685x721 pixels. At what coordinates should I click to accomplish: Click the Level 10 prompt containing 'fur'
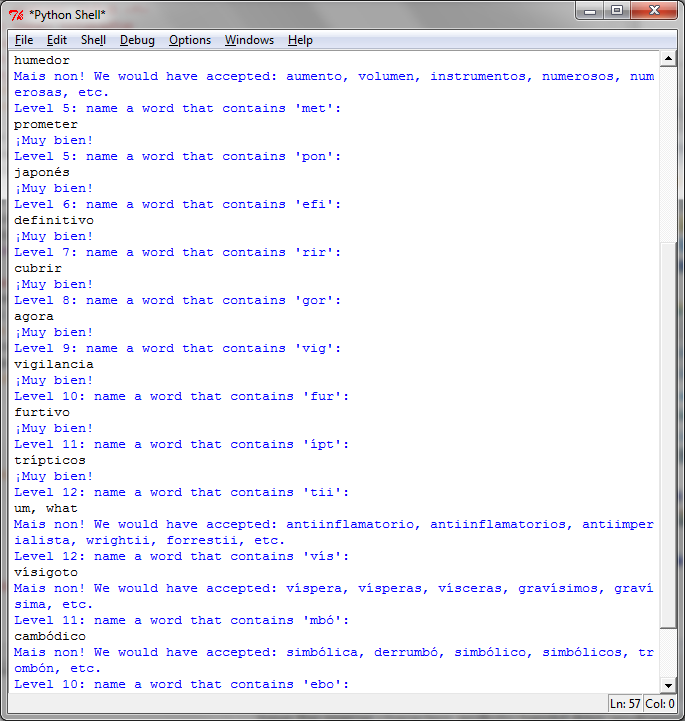[182, 396]
